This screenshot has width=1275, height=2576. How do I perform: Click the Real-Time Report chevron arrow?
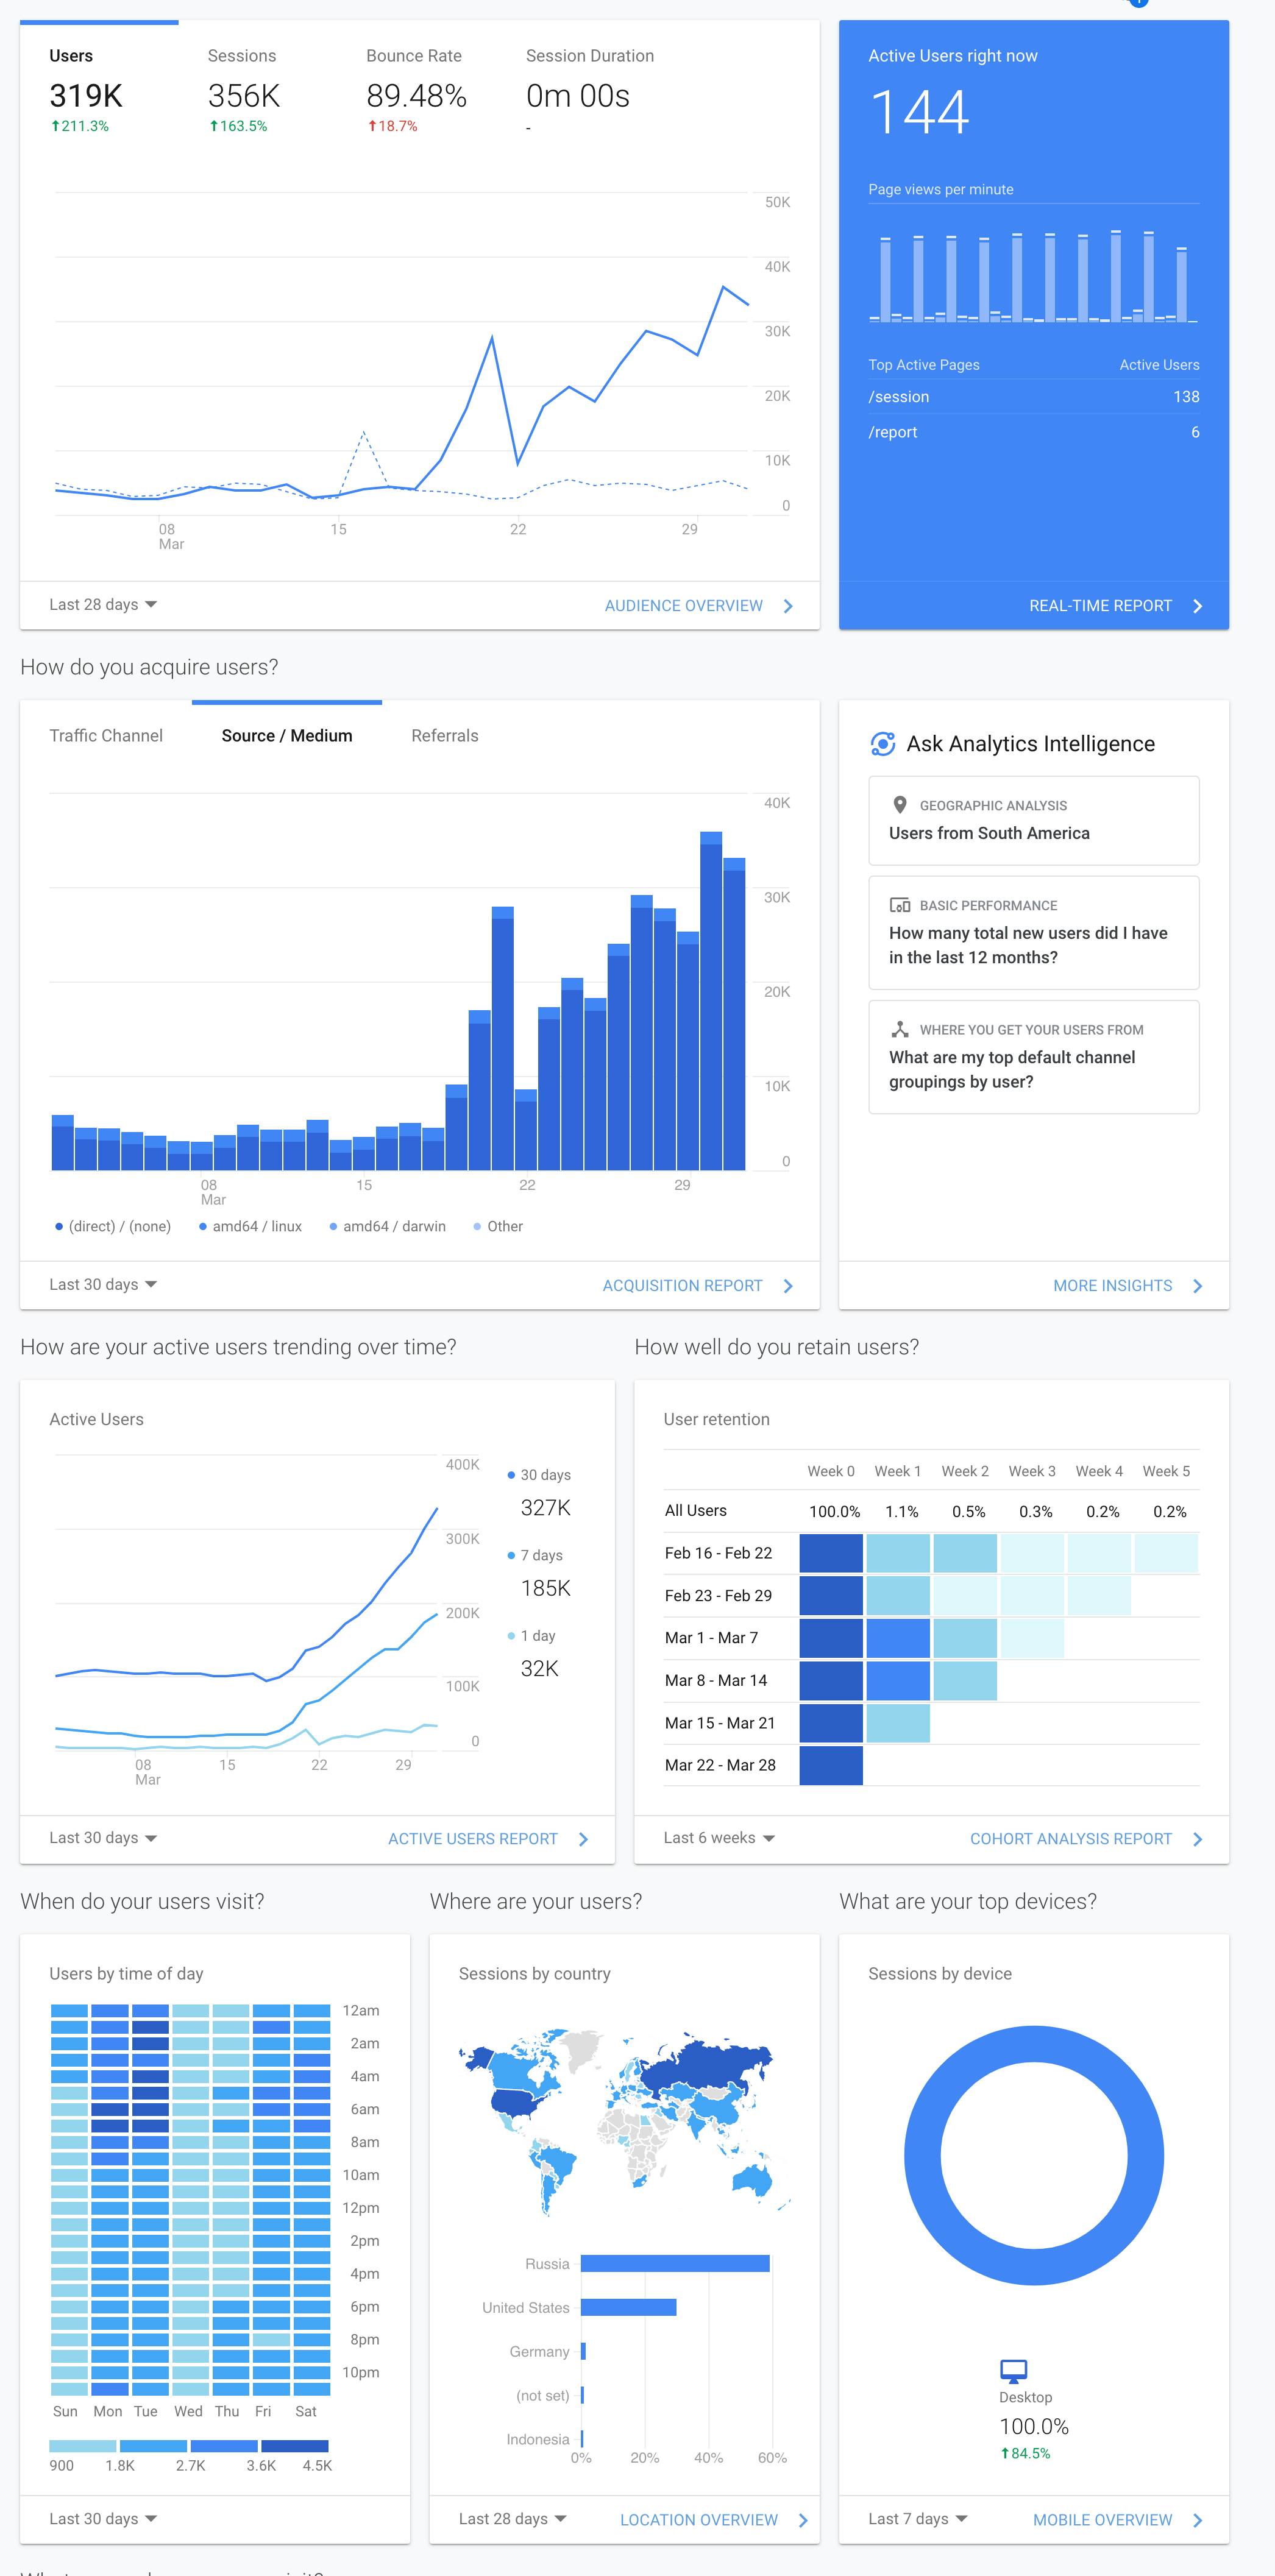click(1197, 606)
